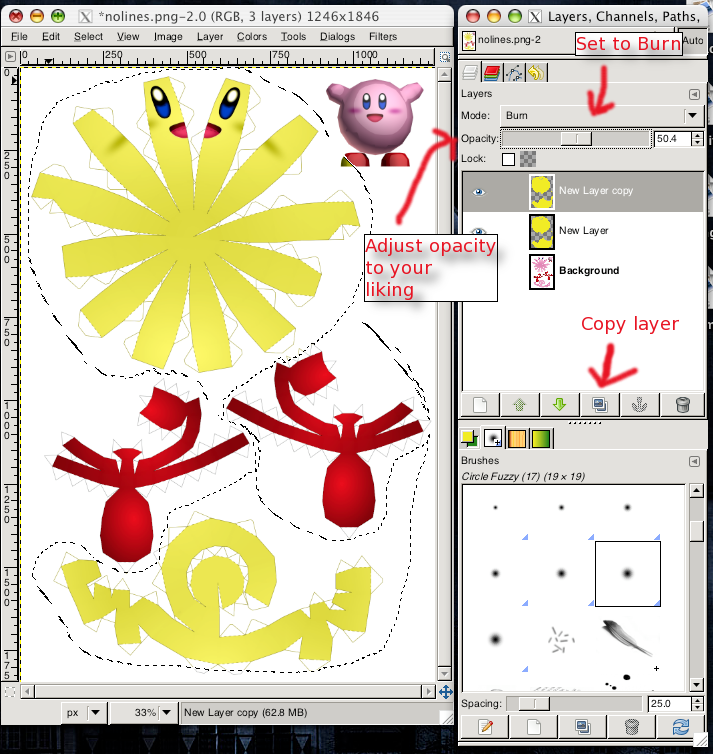Click the Auto button
The height and width of the screenshot is (754, 713).
tap(692, 41)
